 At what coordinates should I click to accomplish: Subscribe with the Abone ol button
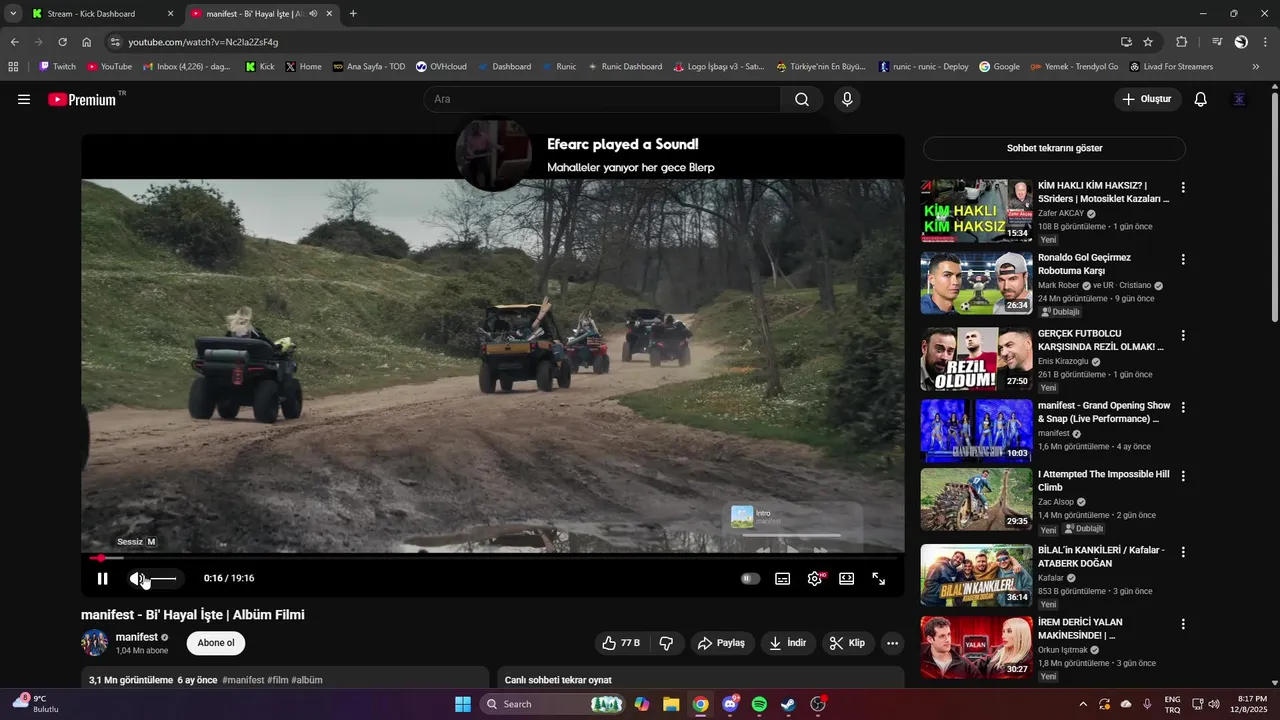pos(216,643)
